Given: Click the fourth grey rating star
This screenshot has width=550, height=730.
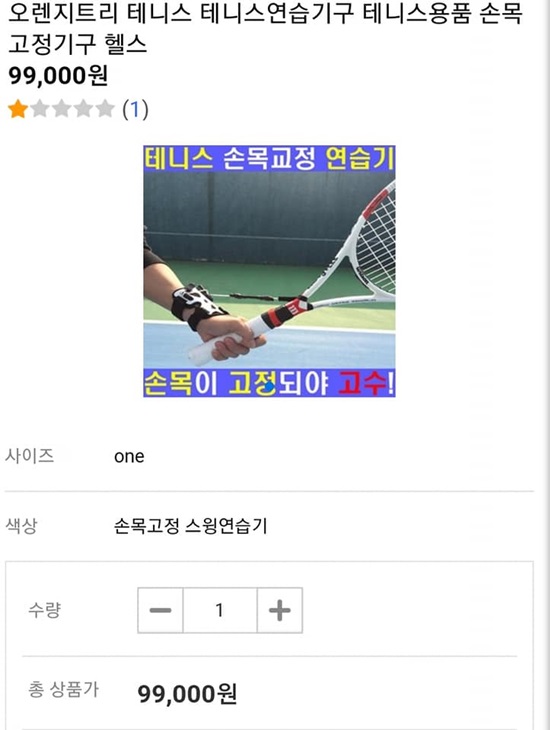Looking at the screenshot, I should [83, 109].
